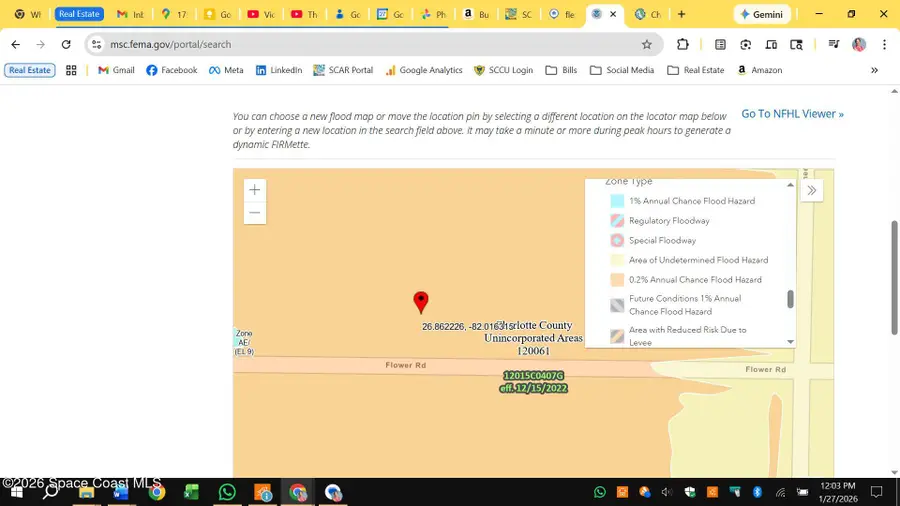Reload the FEMA page
The width and height of the screenshot is (900, 506).
click(66, 44)
